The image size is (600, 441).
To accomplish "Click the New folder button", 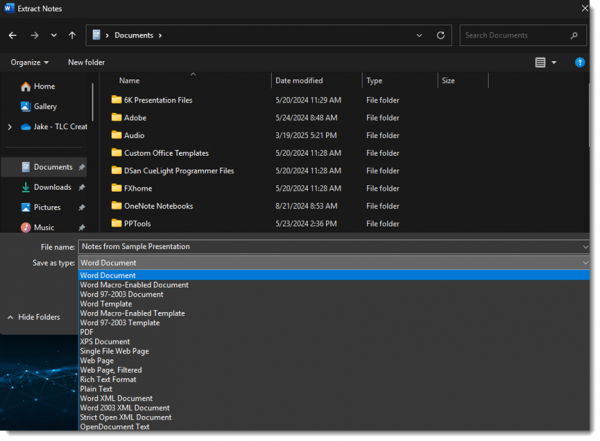I will click(x=86, y=62).
